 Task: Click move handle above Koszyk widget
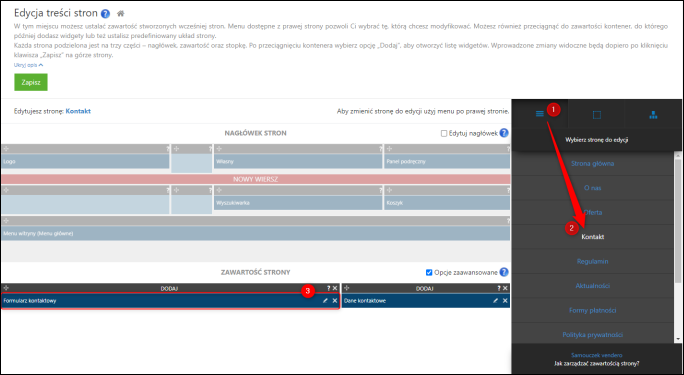pyautogui.click(x=389, y=190)
